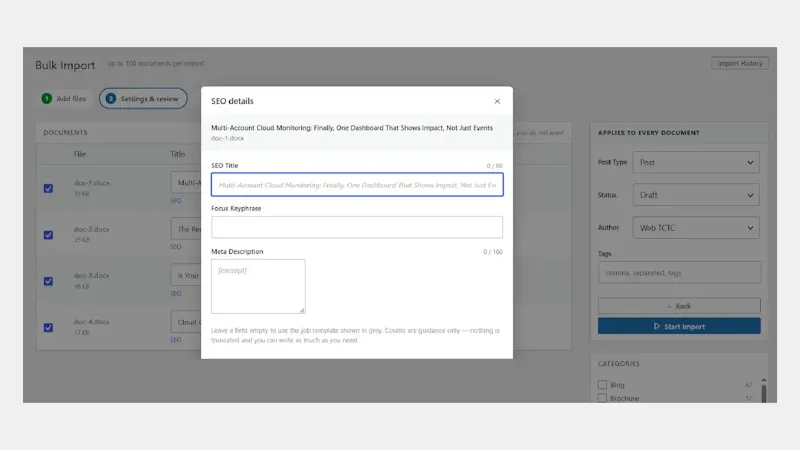Focus the SEO Title input field
800x450 pixels.
pyautogui.click(x=357, y=185)
